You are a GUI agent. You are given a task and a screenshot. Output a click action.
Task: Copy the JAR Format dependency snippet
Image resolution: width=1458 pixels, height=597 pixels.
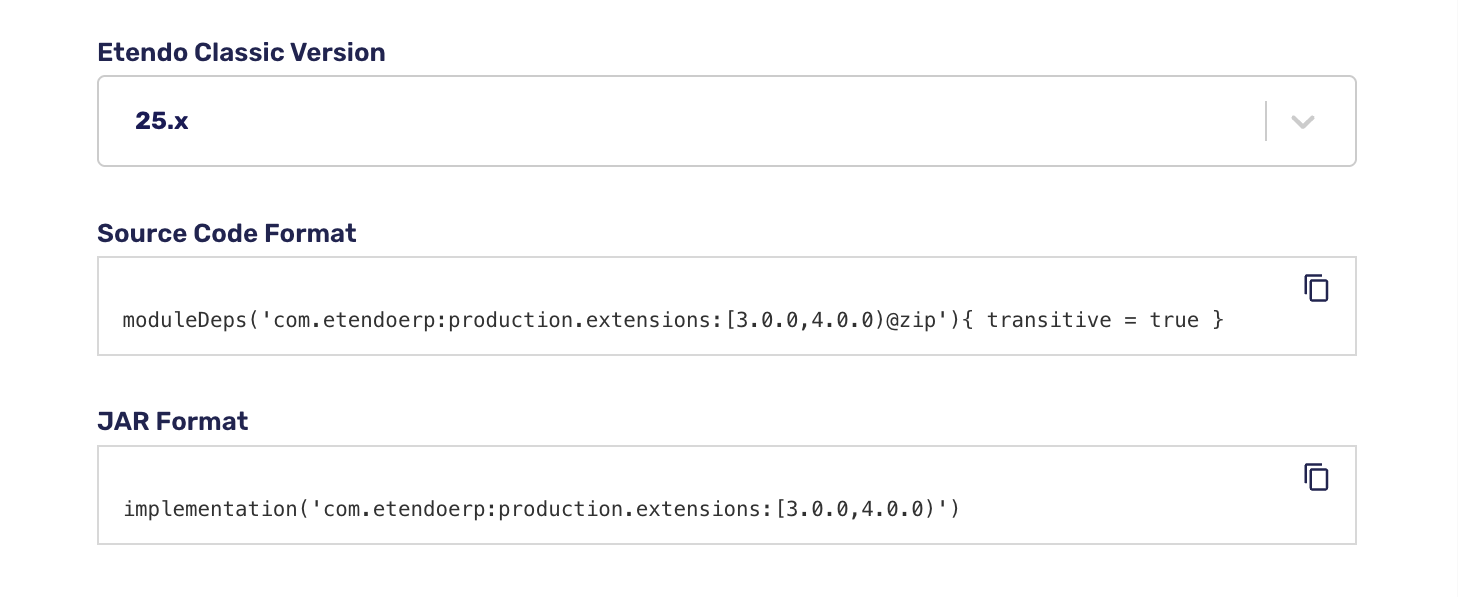[x=1317, y=477]
